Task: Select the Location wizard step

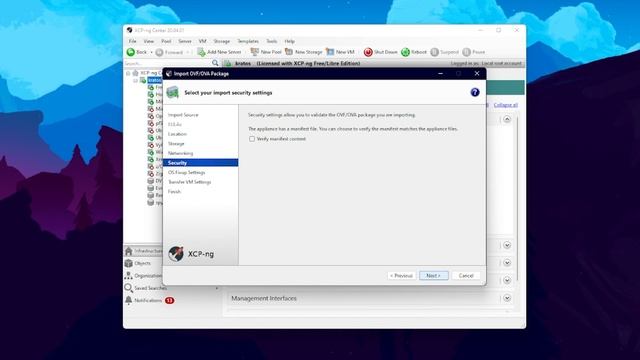Action: (x=178, y=134)
